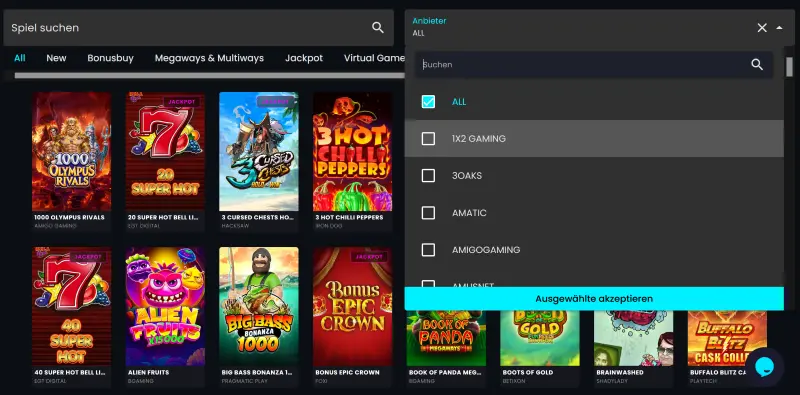800x395 pixels.
Task: Check the 1X2 GAMING provider checkbox
Action: coord(428,138)
